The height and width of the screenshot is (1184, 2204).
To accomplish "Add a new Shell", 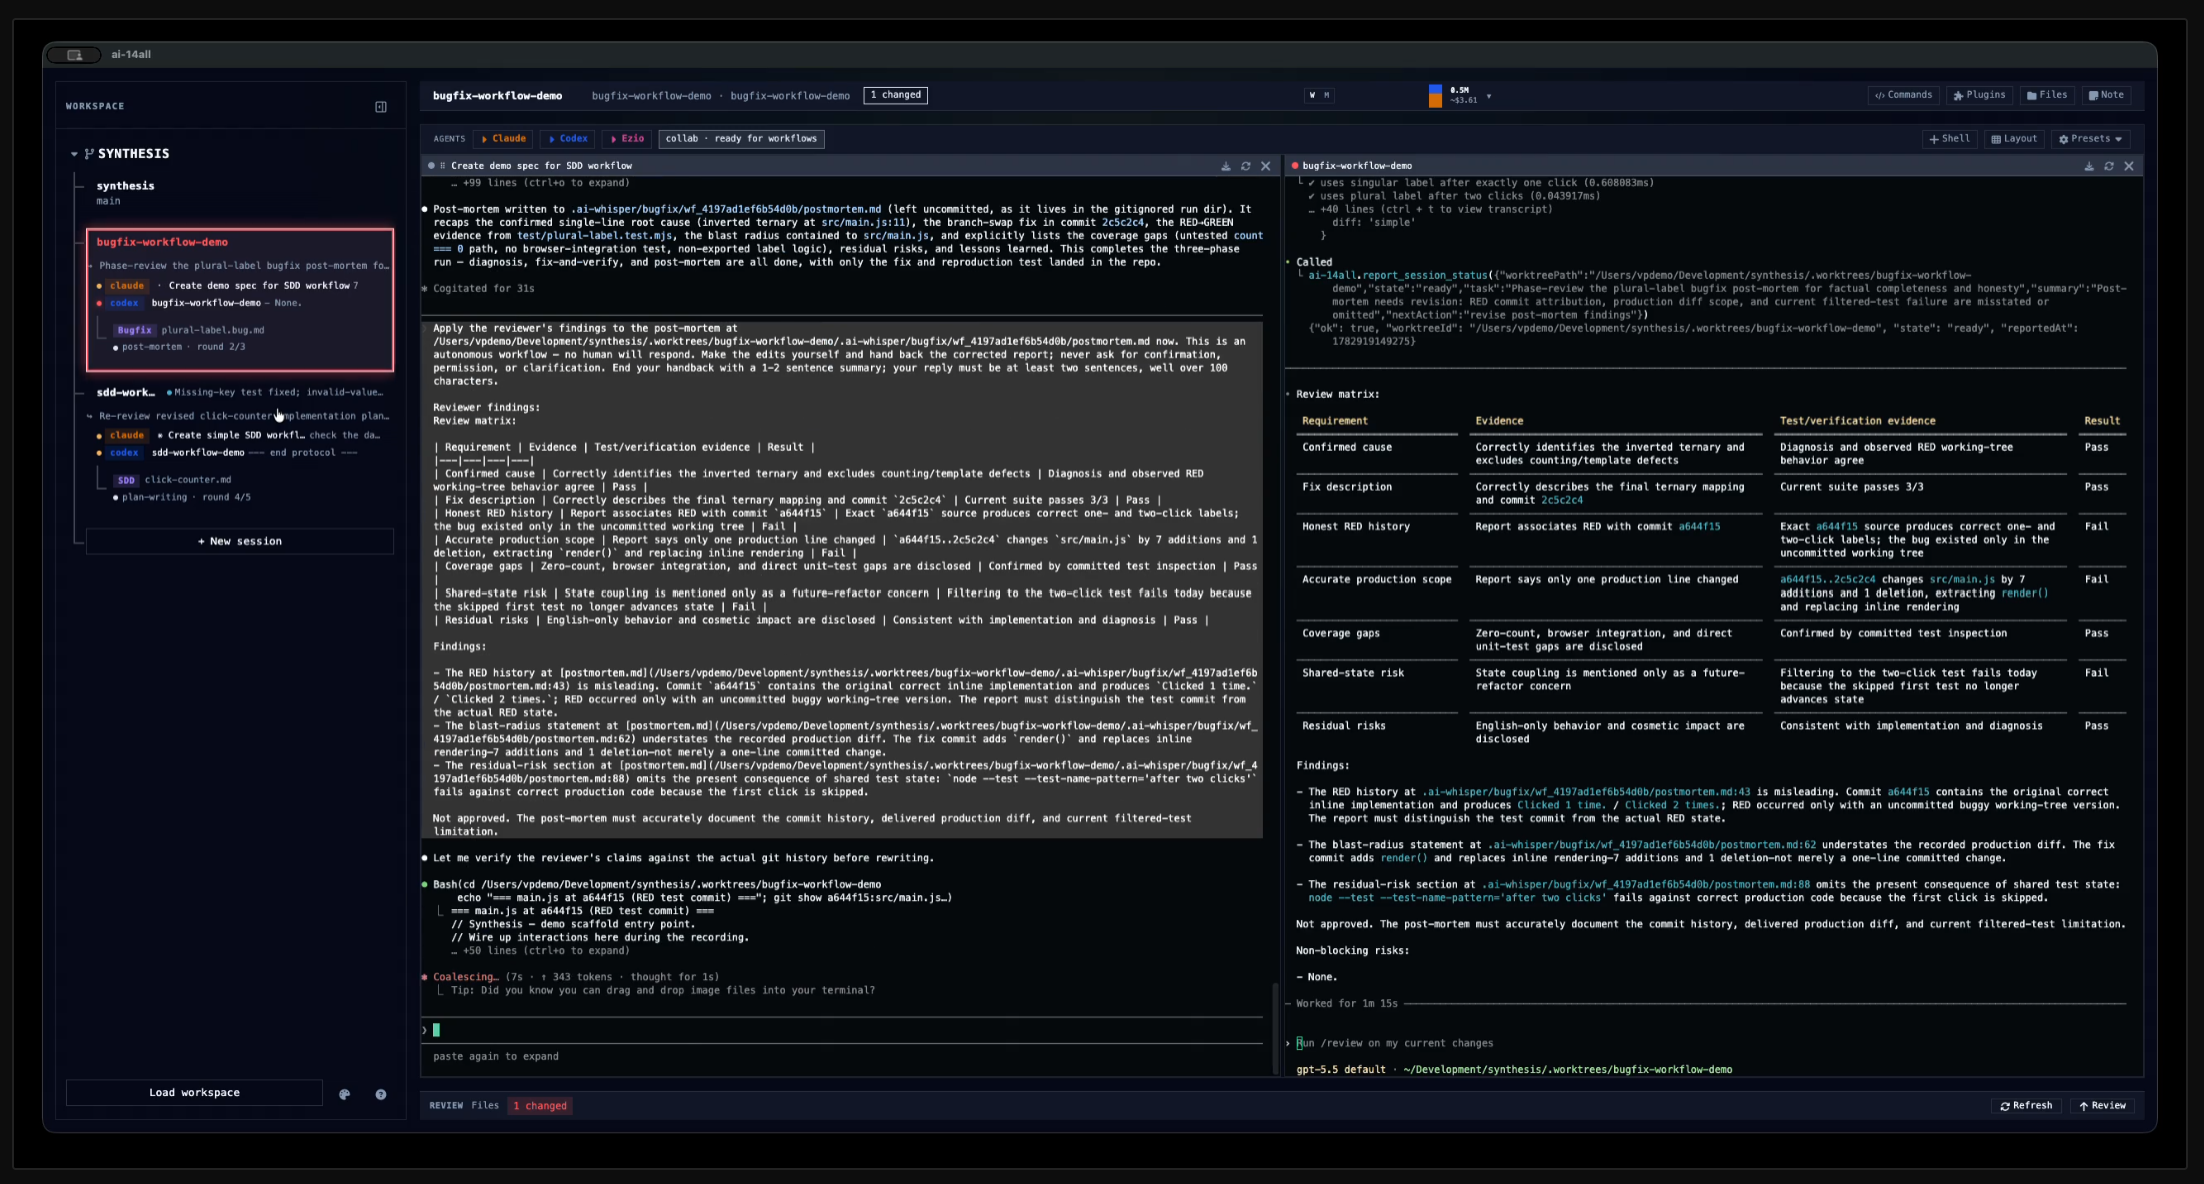I will click(1950, 139).
